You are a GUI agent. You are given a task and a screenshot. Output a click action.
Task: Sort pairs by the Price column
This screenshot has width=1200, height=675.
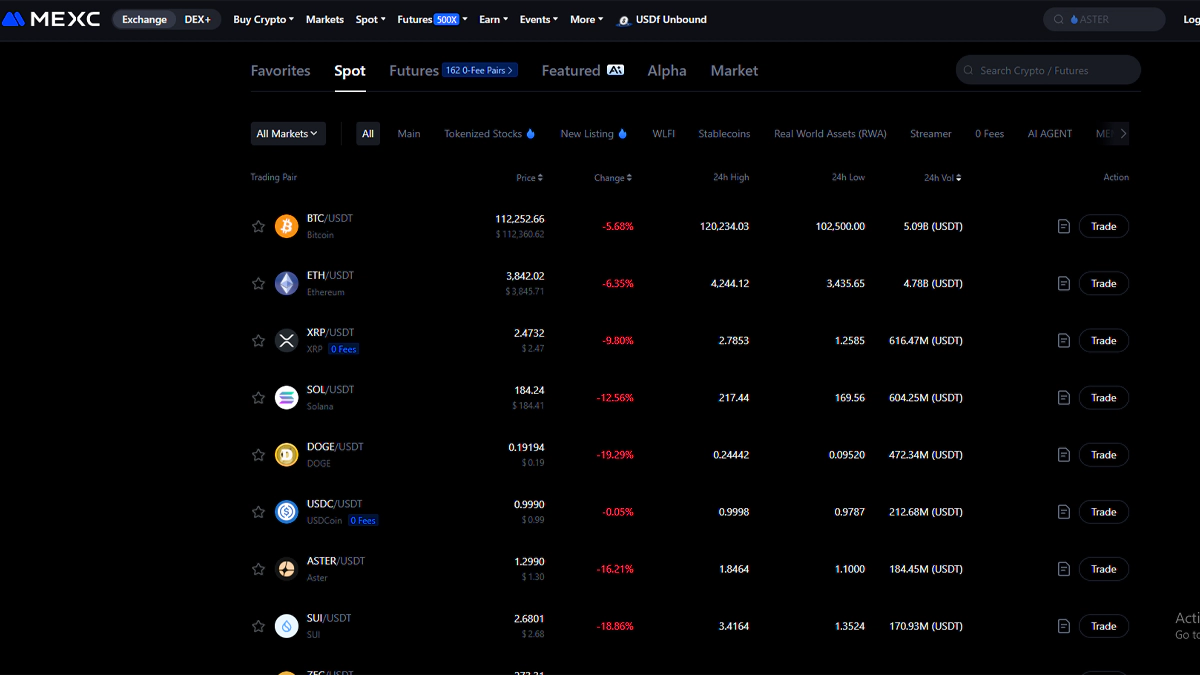pos(529,178)
